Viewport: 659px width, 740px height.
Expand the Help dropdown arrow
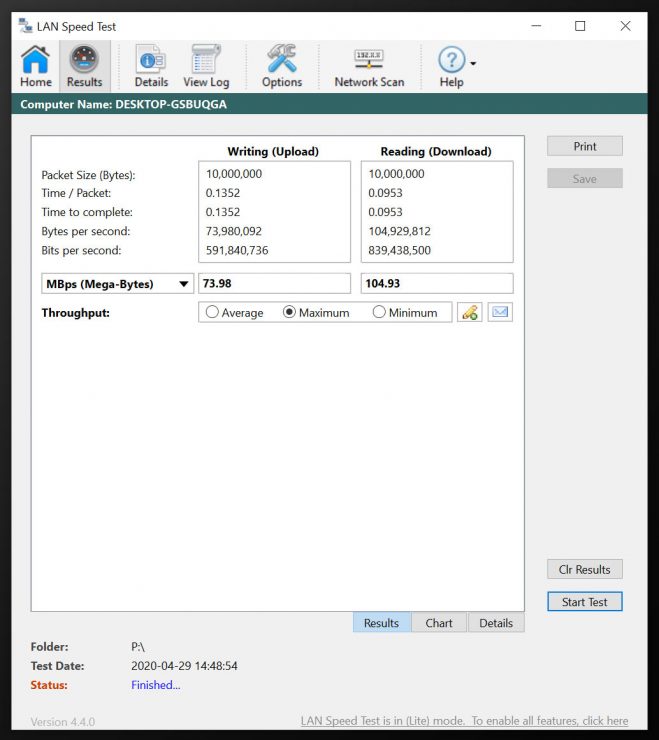pyautogui.click(x=473, y=63)
